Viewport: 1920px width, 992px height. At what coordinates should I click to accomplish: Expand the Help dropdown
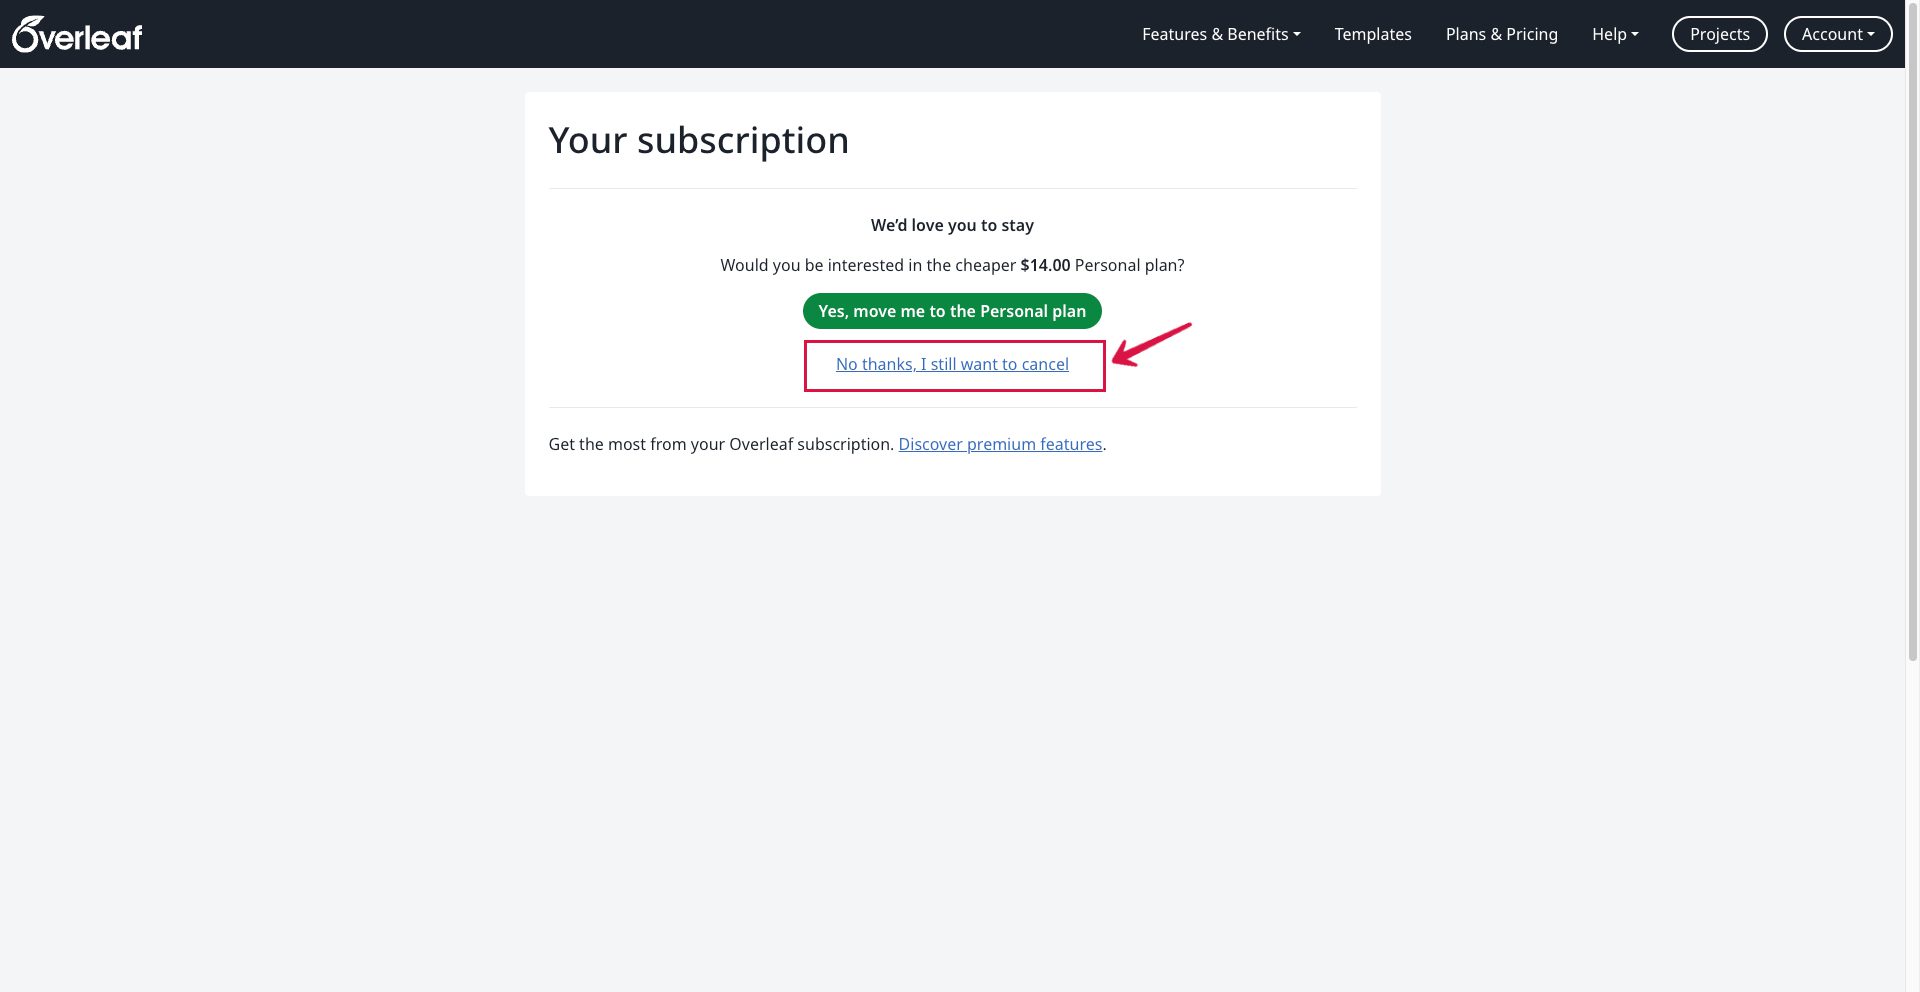point(1615,34)
